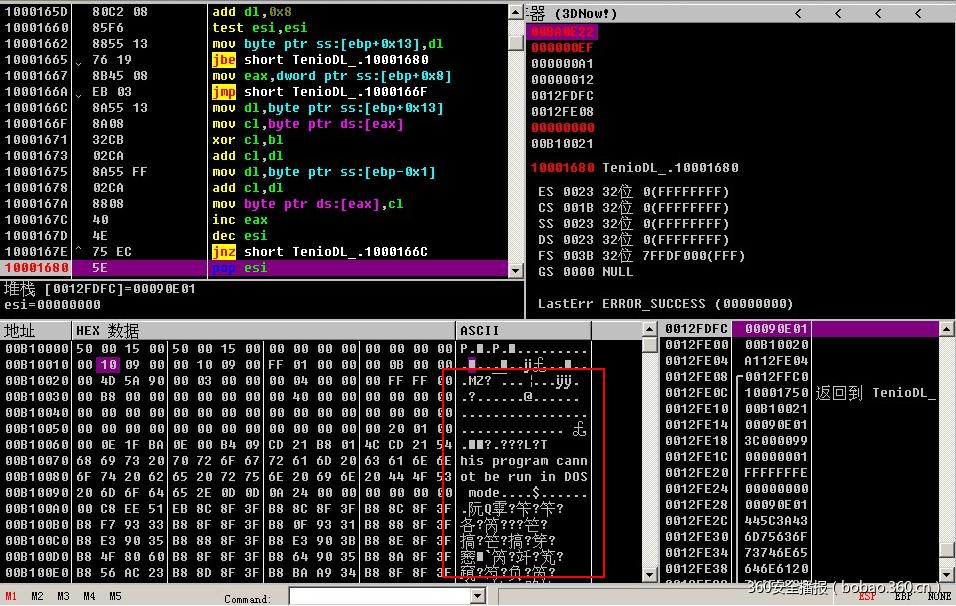This screenshot has height=606, width=956.
Task: Select EIP value 10001680 TenioDL_.10001680
Action: point(634,168)
